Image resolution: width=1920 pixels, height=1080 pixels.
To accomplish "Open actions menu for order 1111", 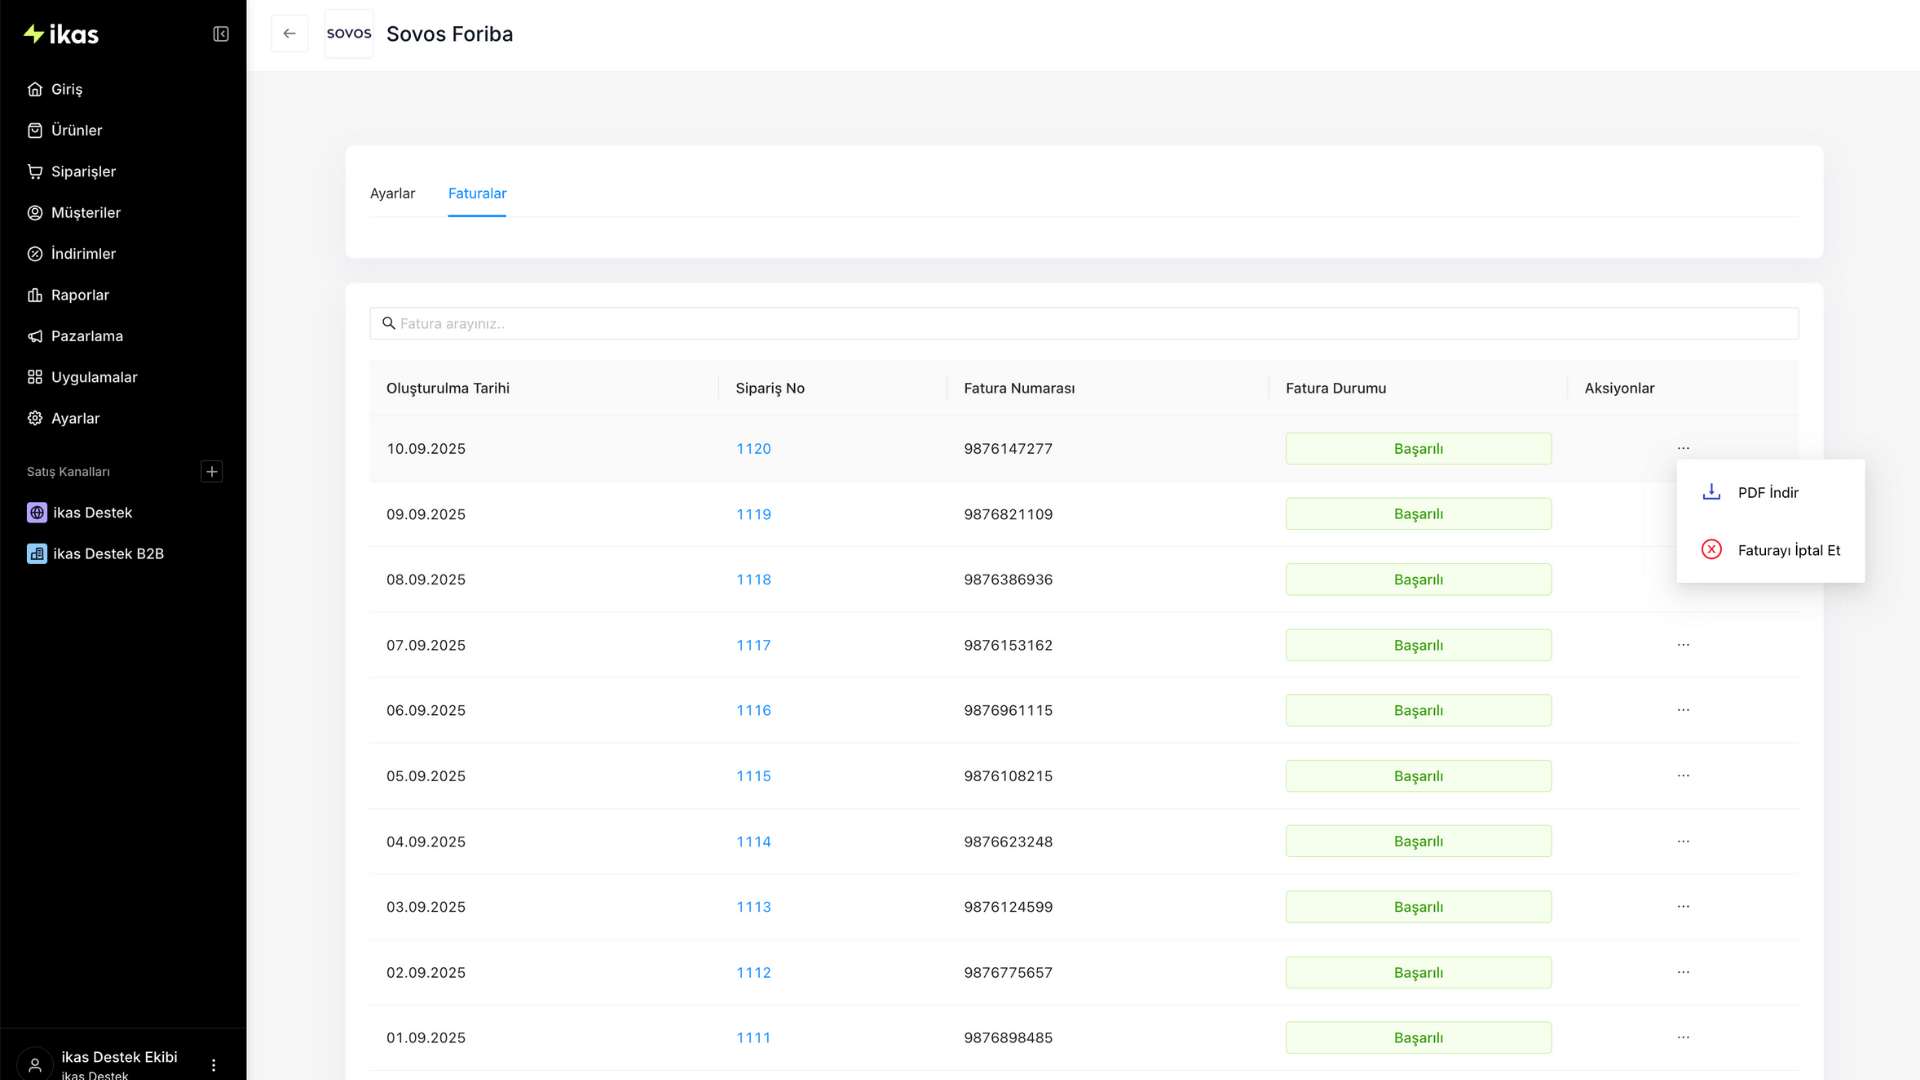I will tap(1684, 1038).
